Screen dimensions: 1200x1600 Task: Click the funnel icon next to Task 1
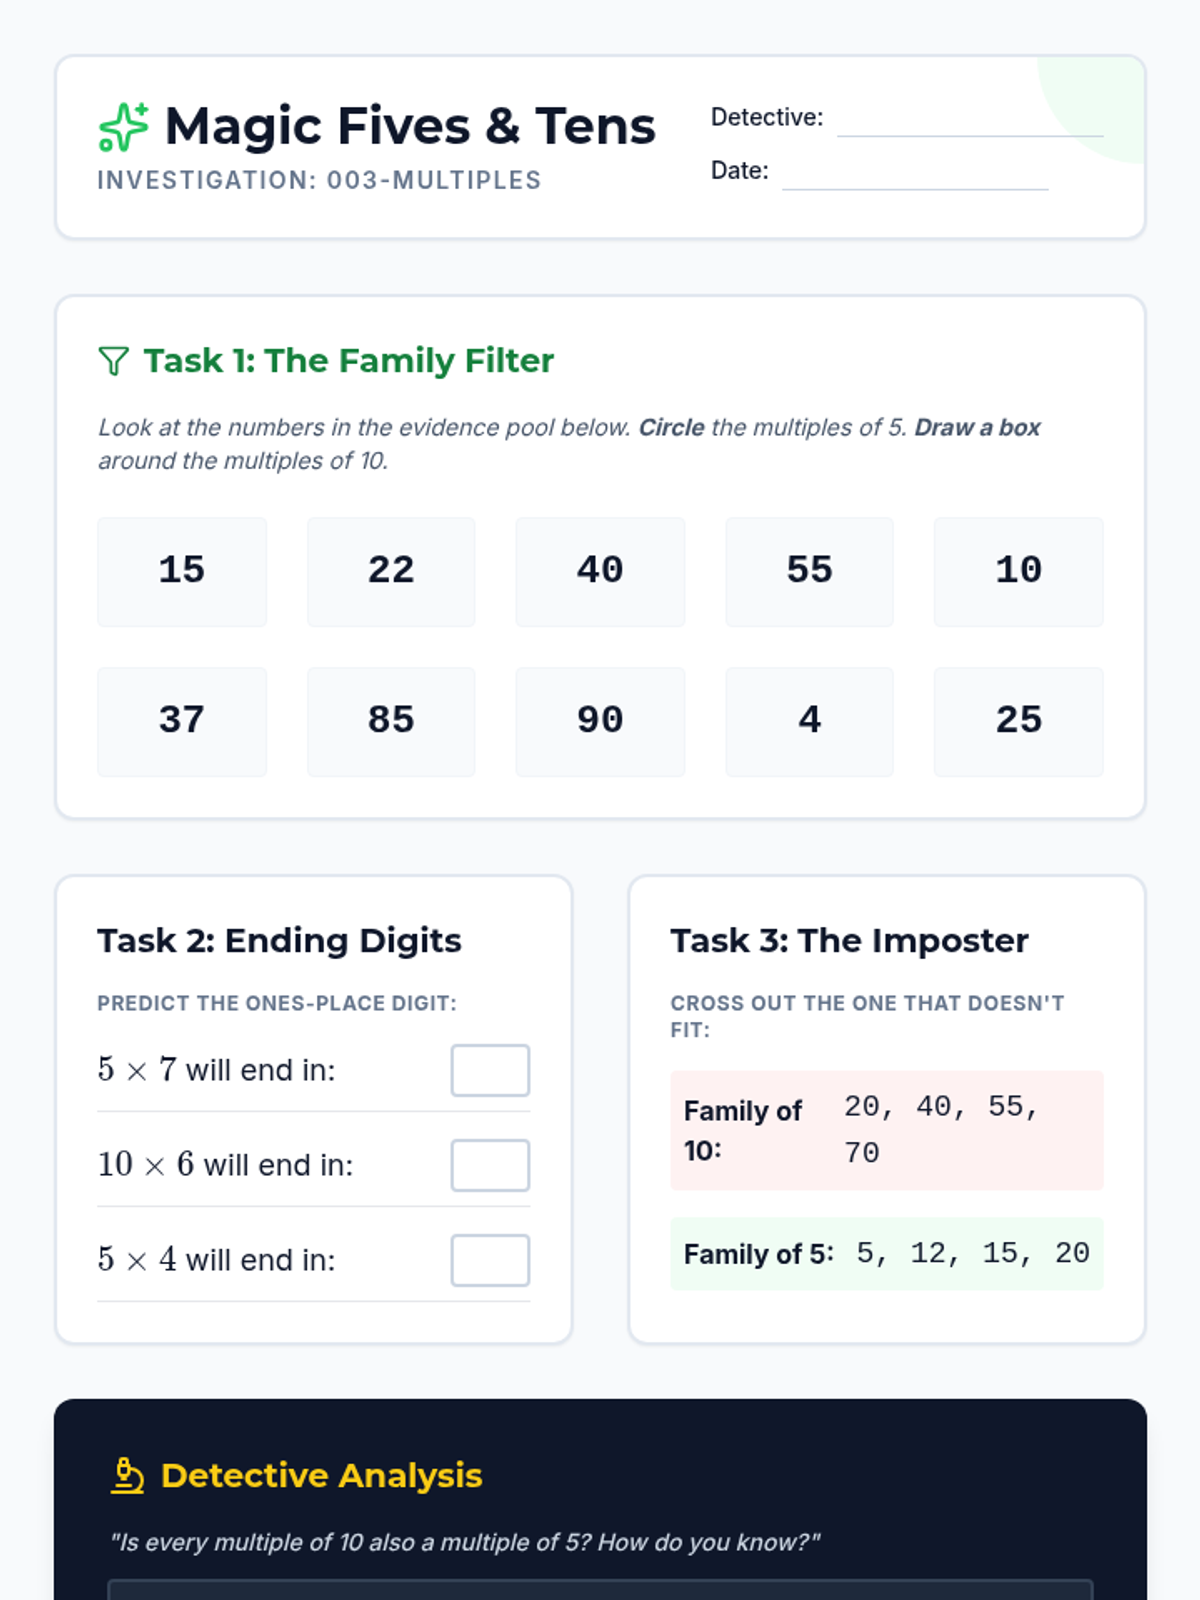pos(114,361)
